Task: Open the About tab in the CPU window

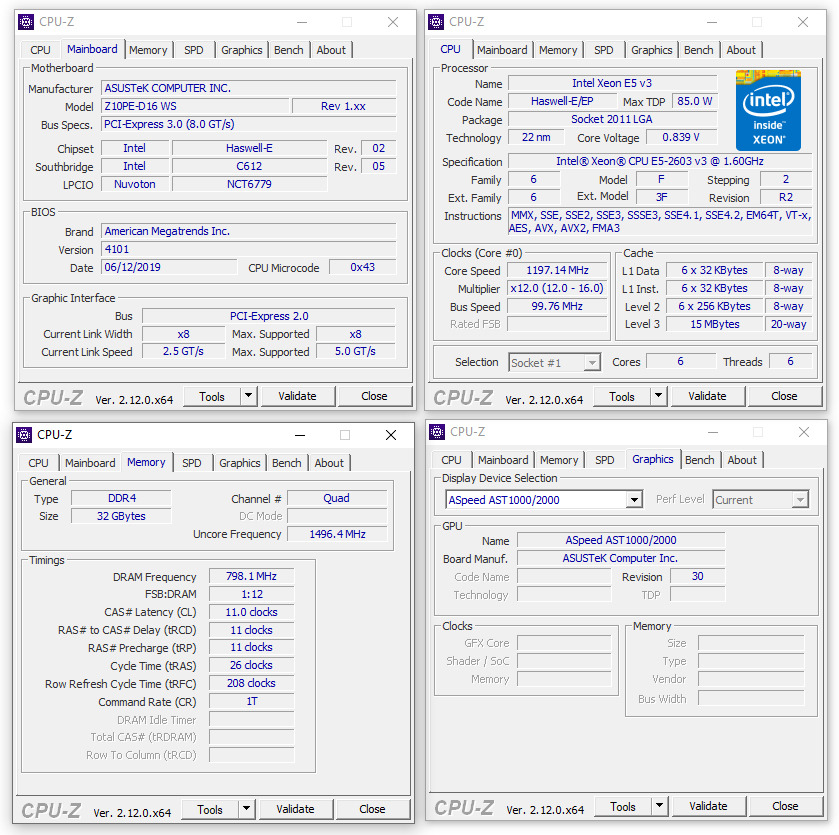Action: point(741,50)
